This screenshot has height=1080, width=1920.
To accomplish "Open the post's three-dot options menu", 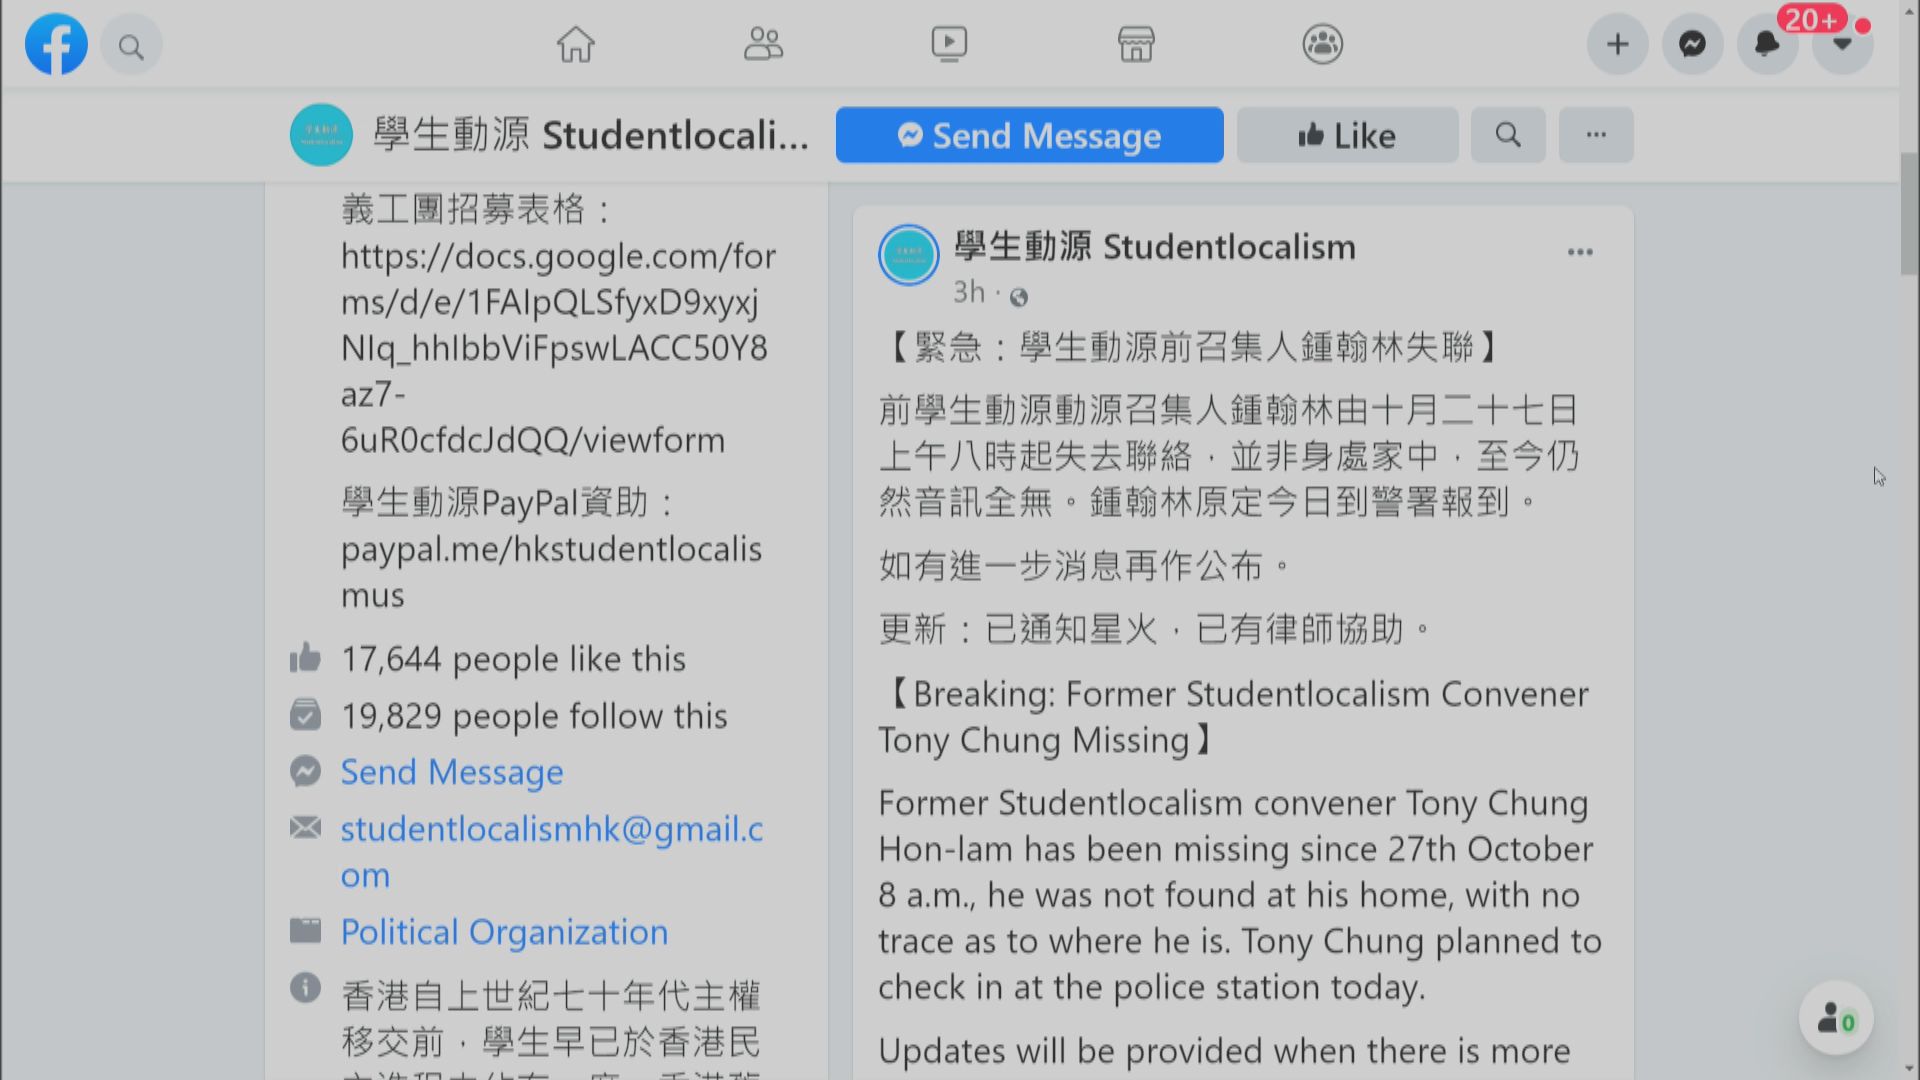I will click(1580, 252).
